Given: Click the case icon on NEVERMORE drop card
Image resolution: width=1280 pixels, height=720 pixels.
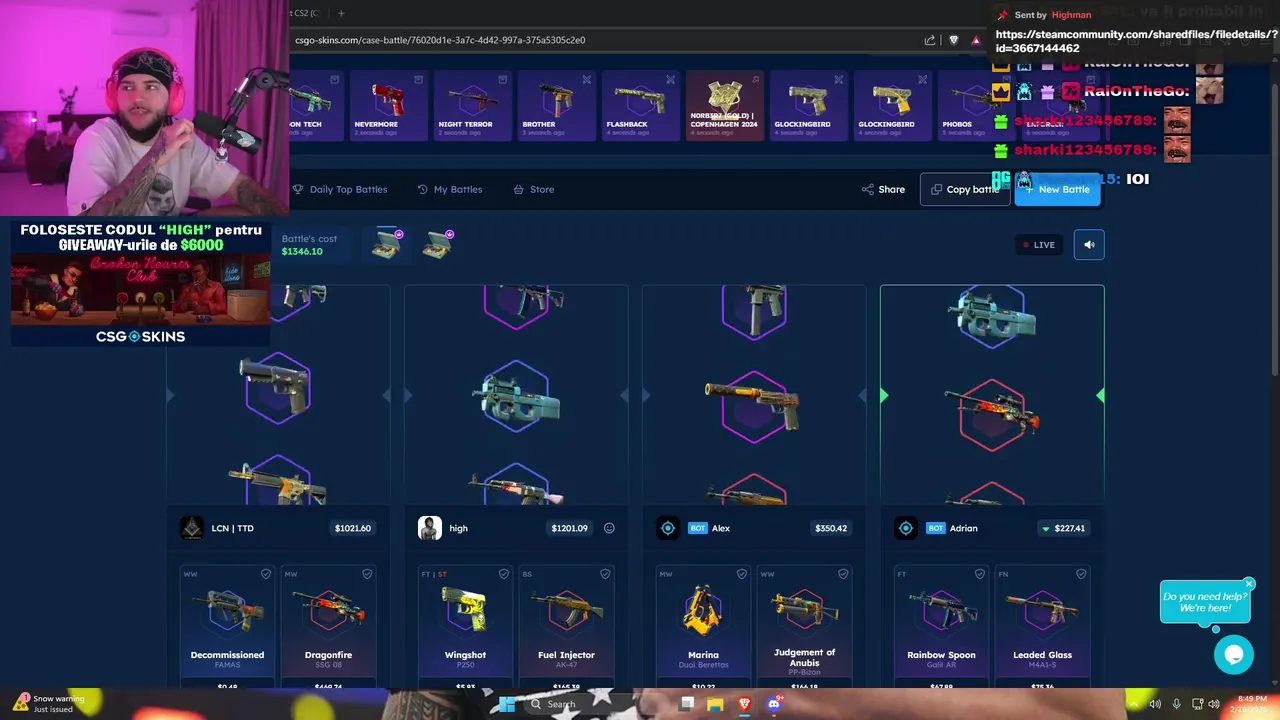Looking at the screenshot, I should point(419,80).
